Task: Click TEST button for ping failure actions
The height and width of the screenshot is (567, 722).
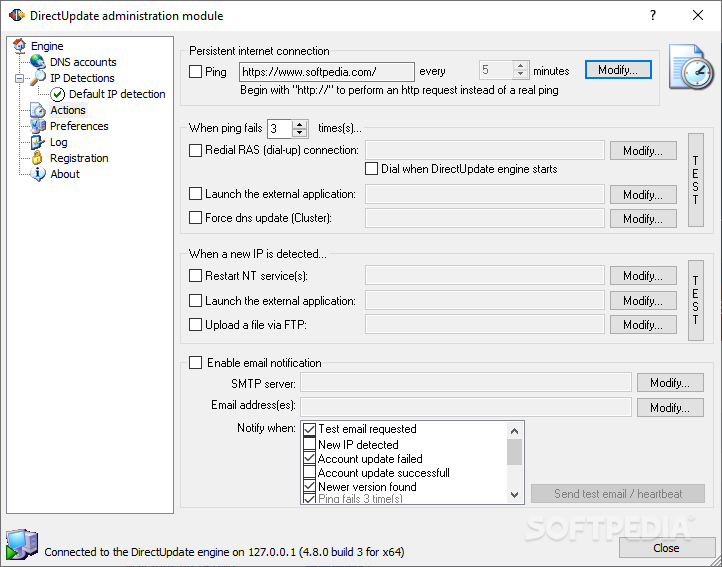Action: pos(696,180)
